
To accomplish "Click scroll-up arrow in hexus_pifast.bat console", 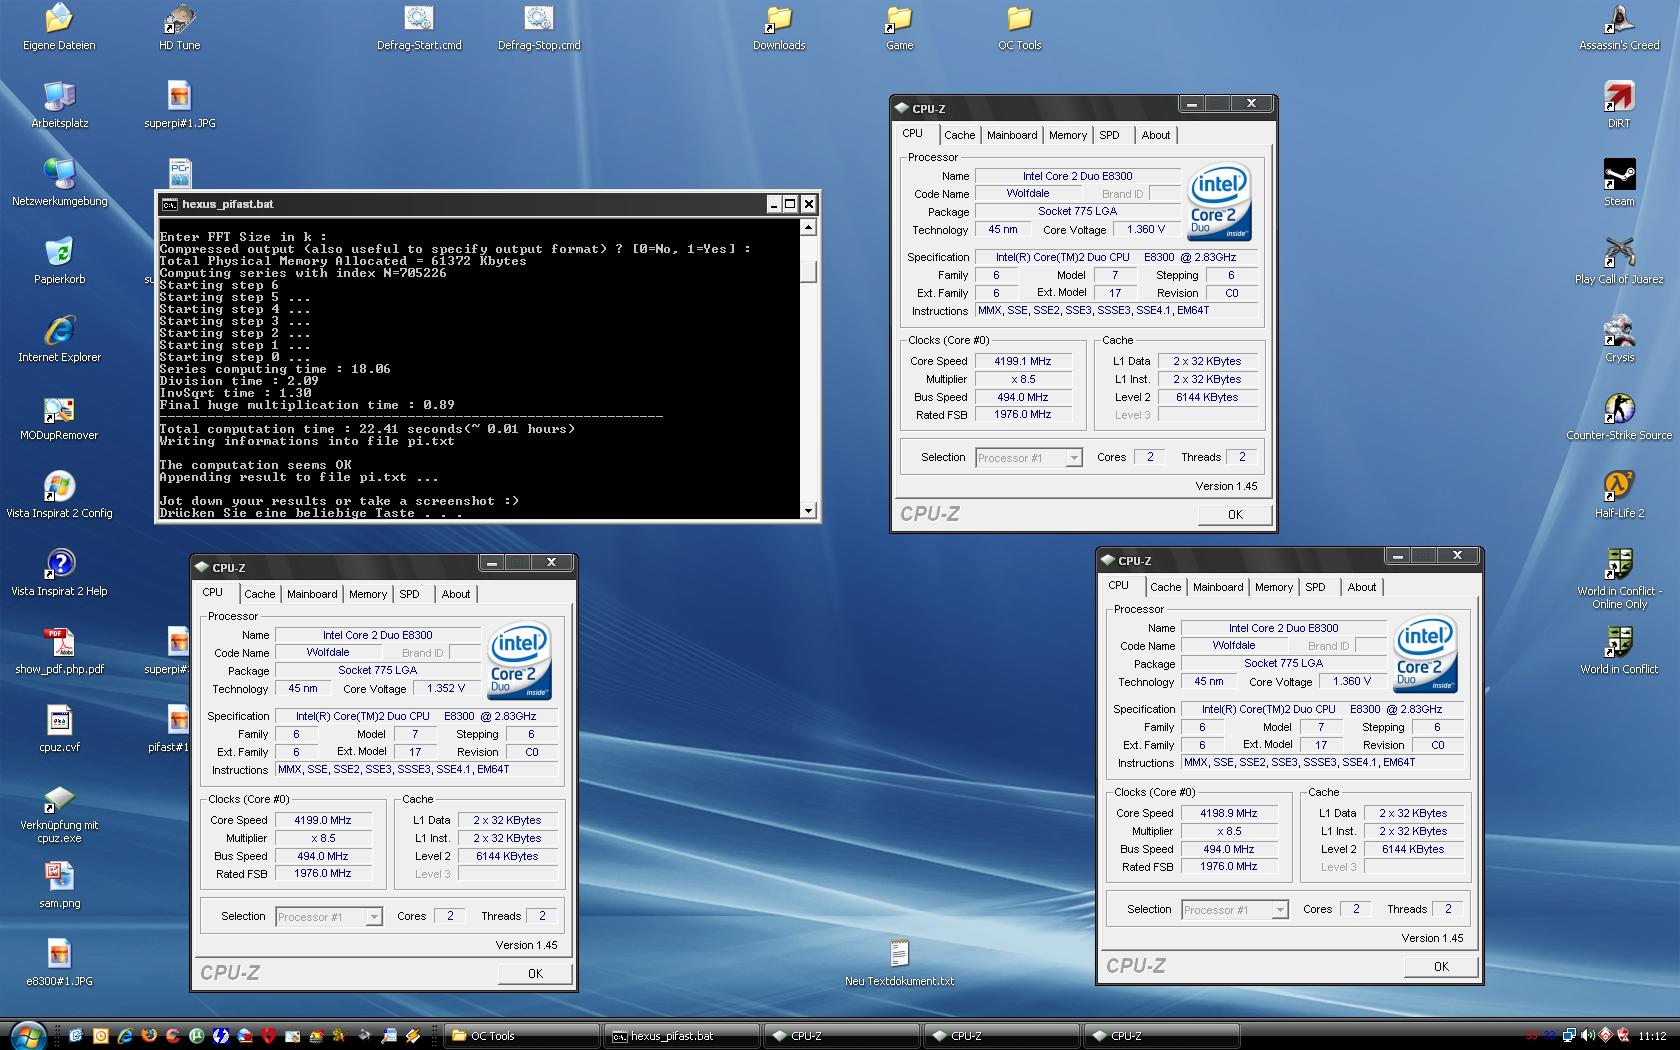I will (x=809, y=227).
